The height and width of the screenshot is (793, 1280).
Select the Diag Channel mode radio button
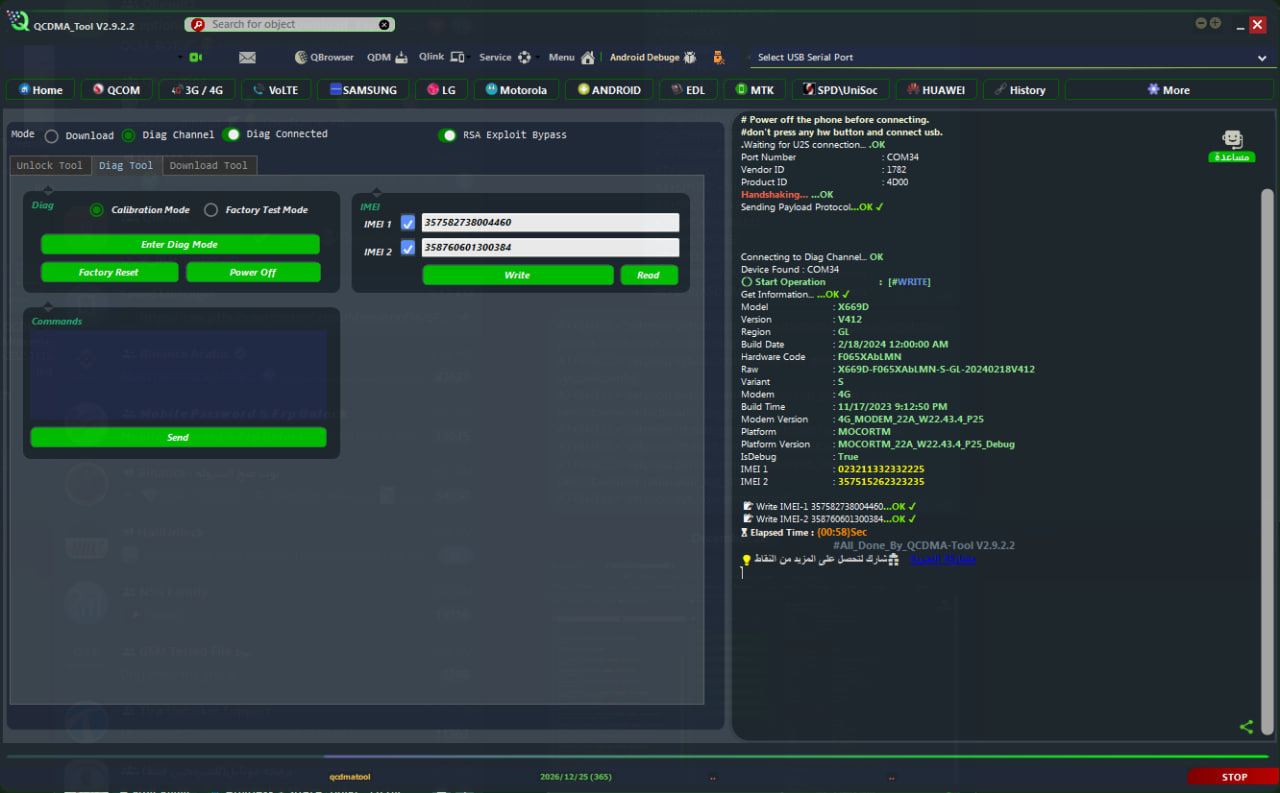(128, 135)
